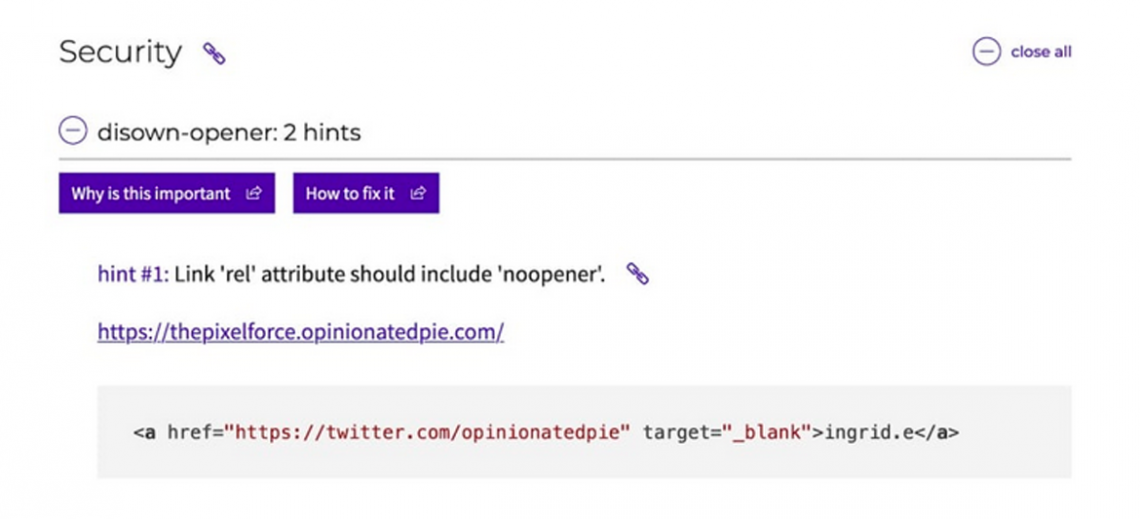
Task: Toggle the "disown-opener: 2 hints" heading
Action: (228, 132)
